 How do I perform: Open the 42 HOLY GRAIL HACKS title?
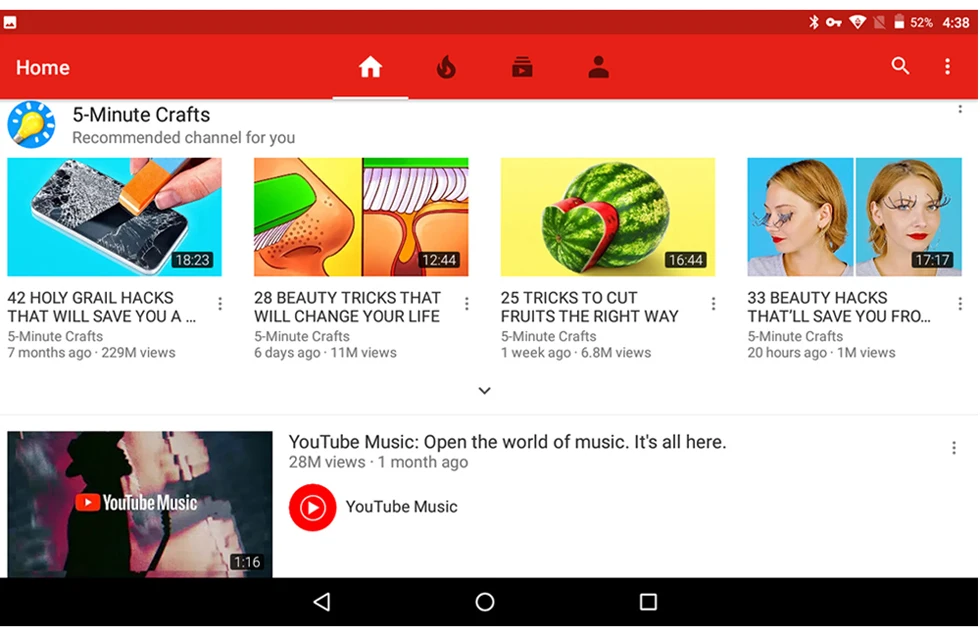pos(101,307)
